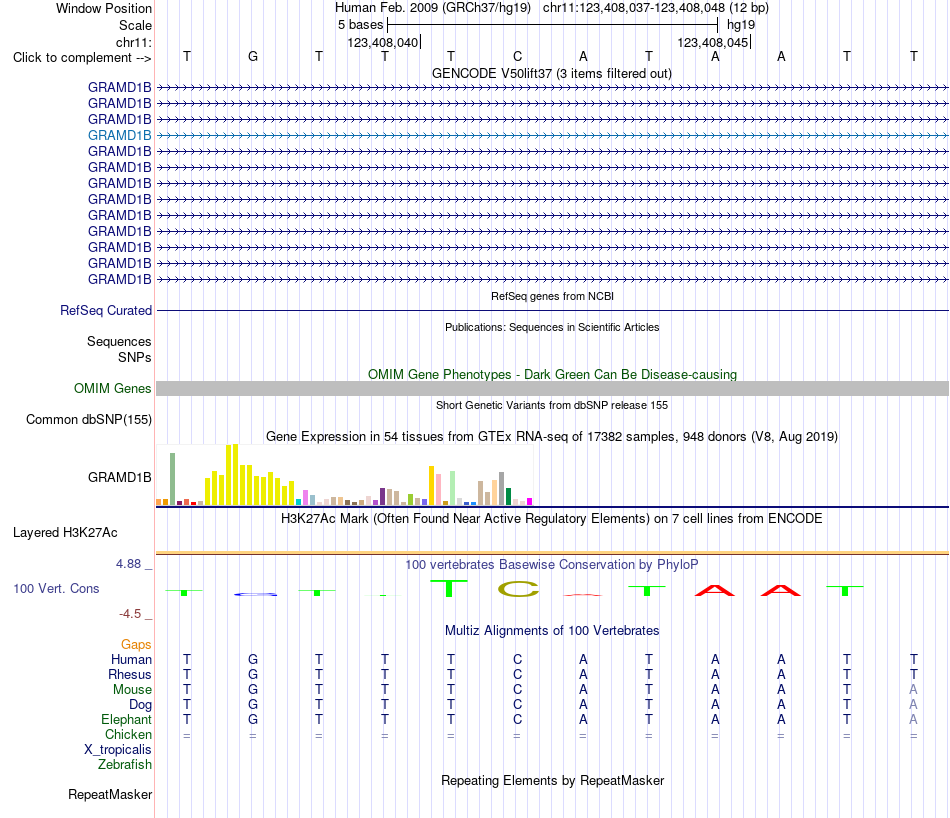Click the 4.88 PhyloP upper limit value
Image resolution: width=950 pixels, height=818 pixels.
coord(128,564)
